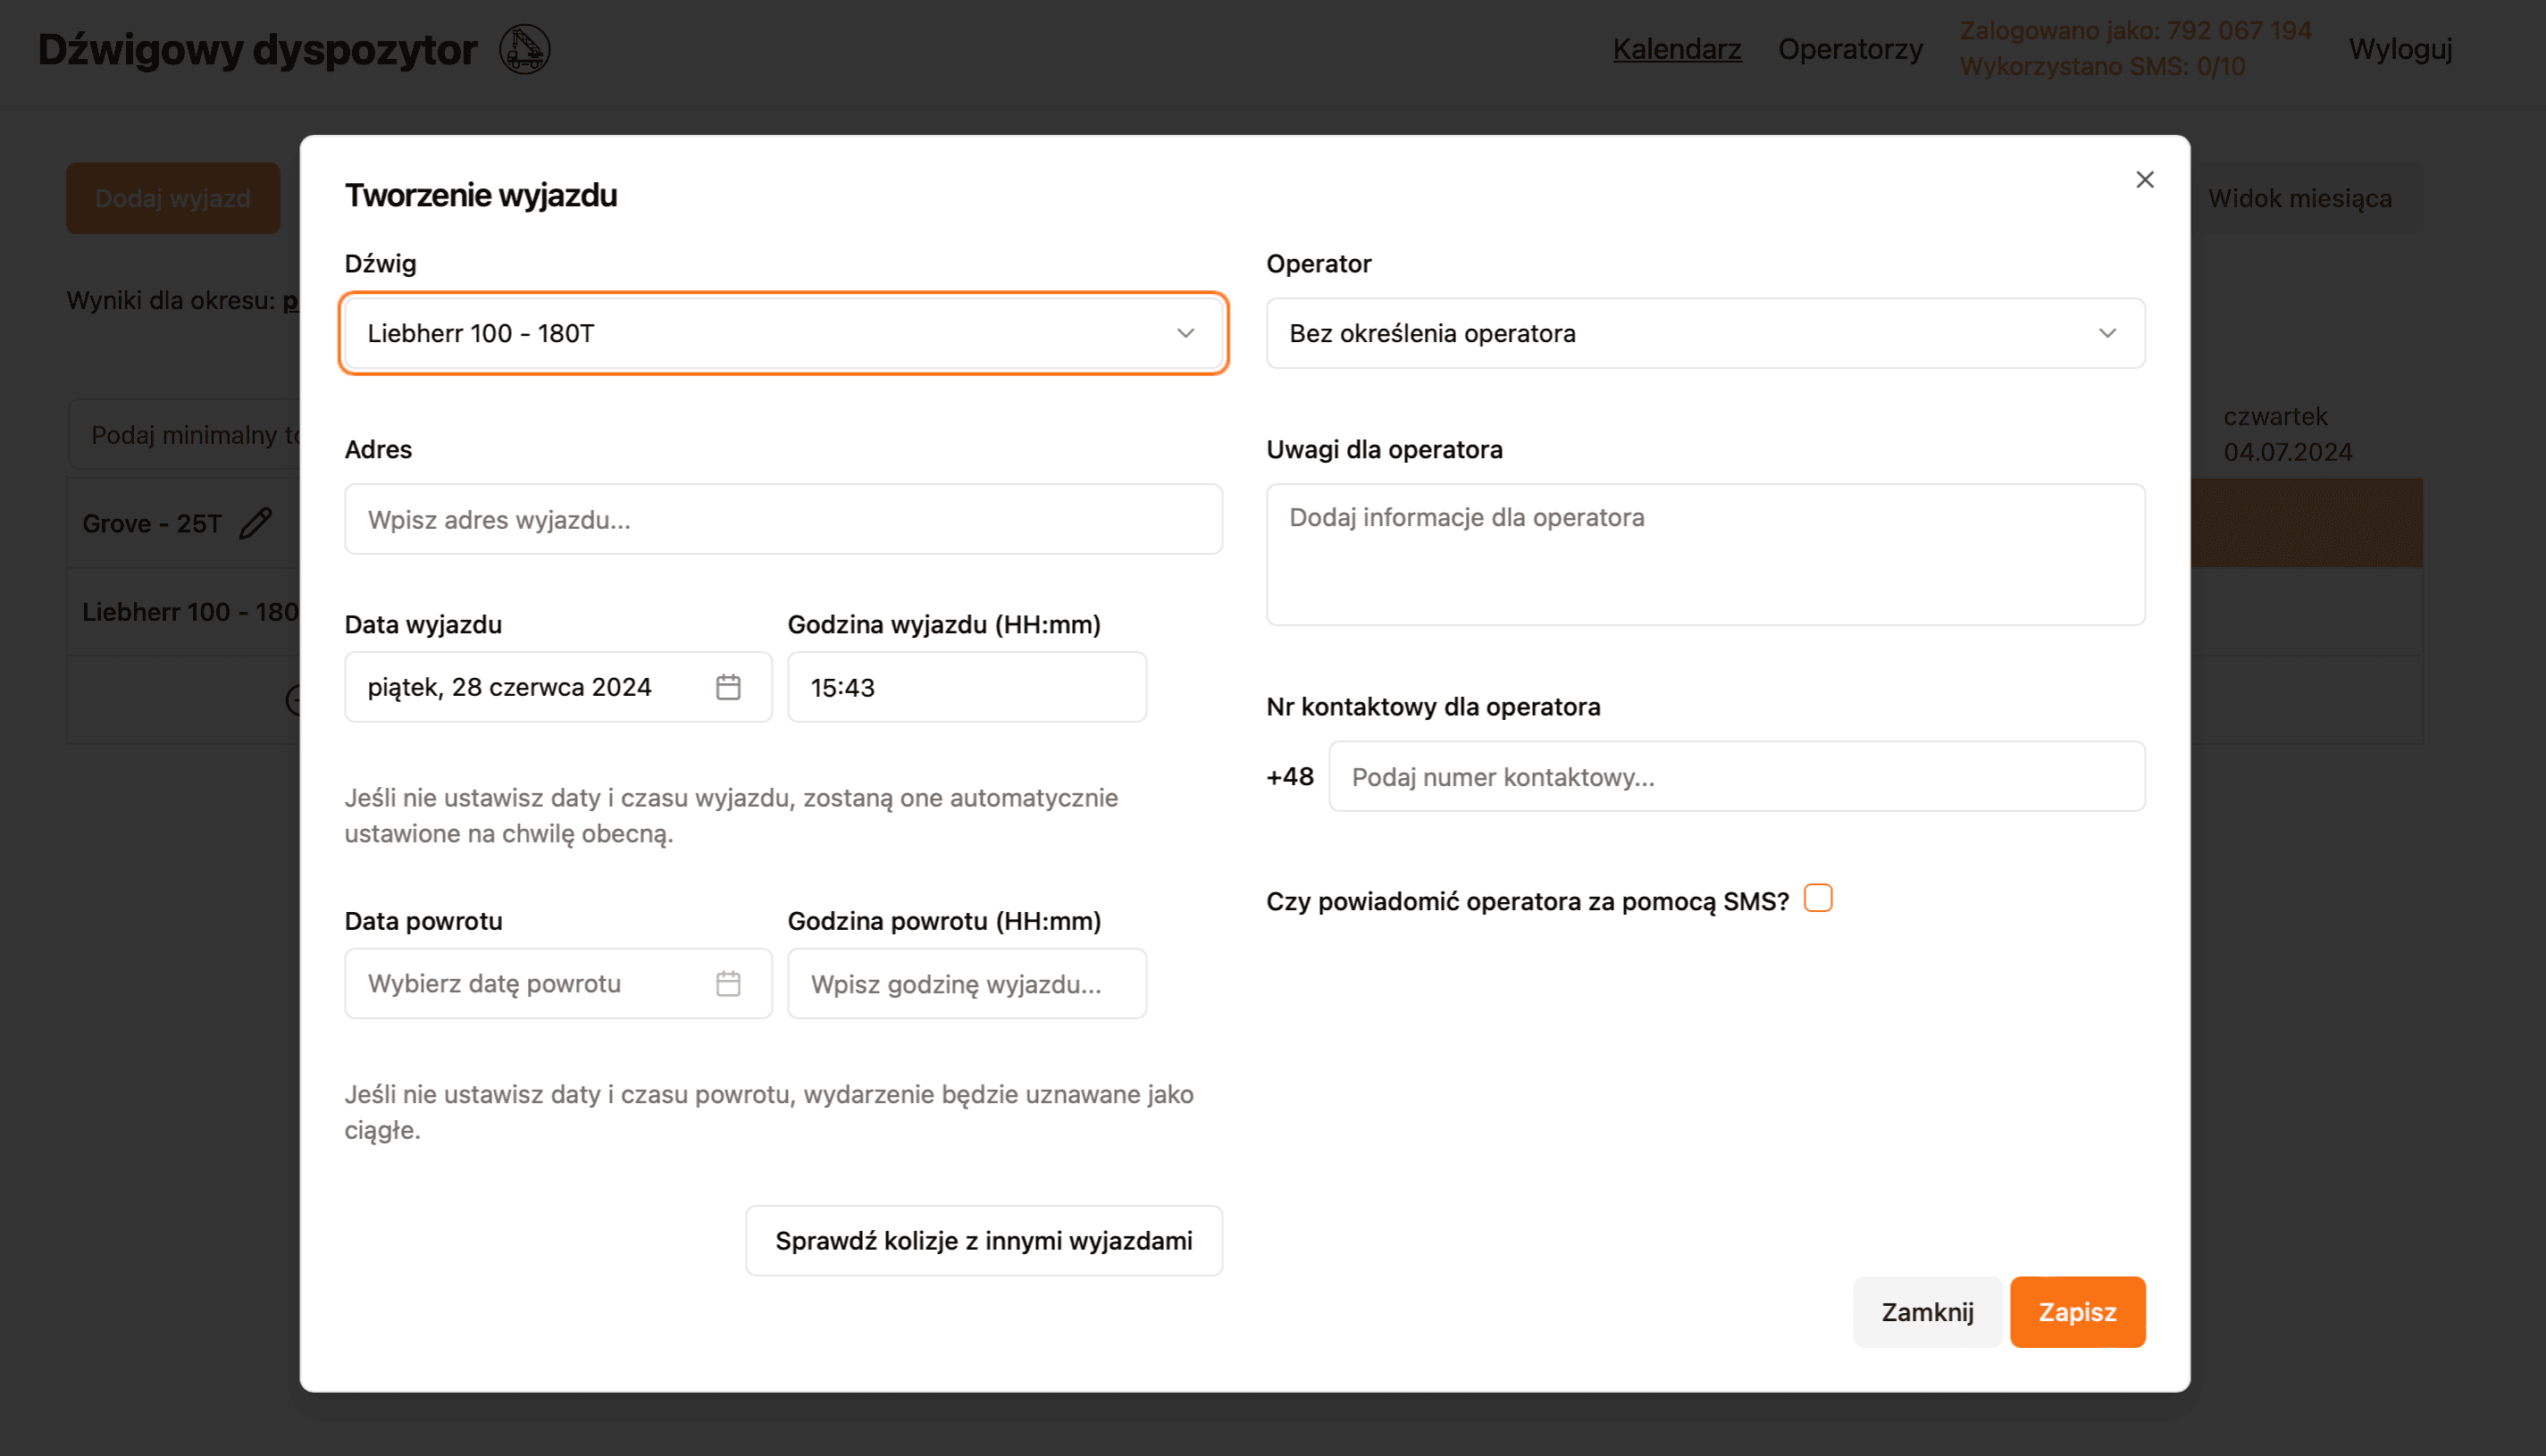The height and width of the screenshot is (1456, 2546).
Task: Save the trip with Zapisz button
Action: (x=2077, y=1311)
